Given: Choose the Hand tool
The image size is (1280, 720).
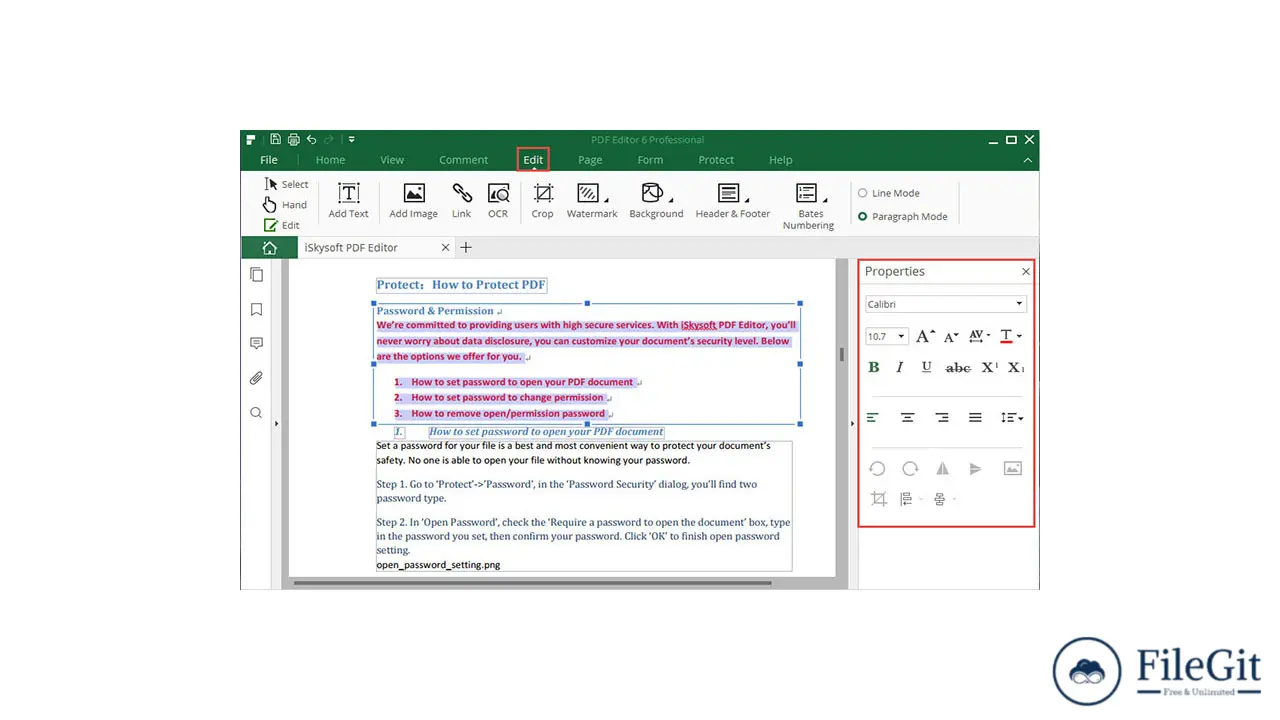Looking at the screenshot, I should click(285, 205).
